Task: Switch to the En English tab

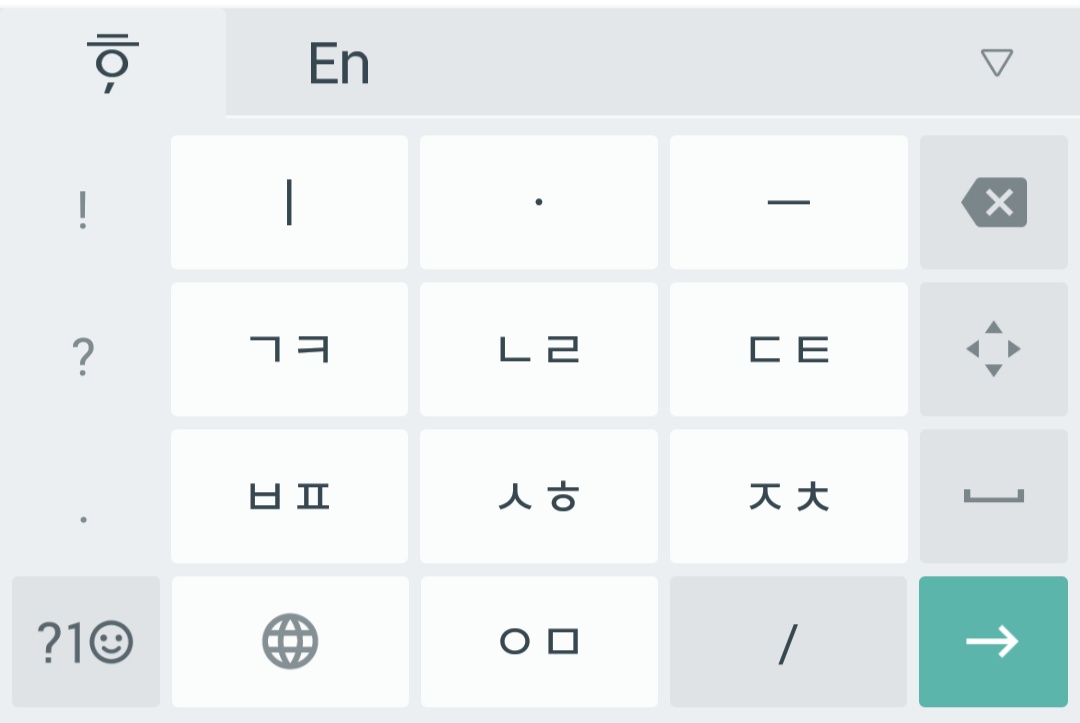Action: click(339, 63)
